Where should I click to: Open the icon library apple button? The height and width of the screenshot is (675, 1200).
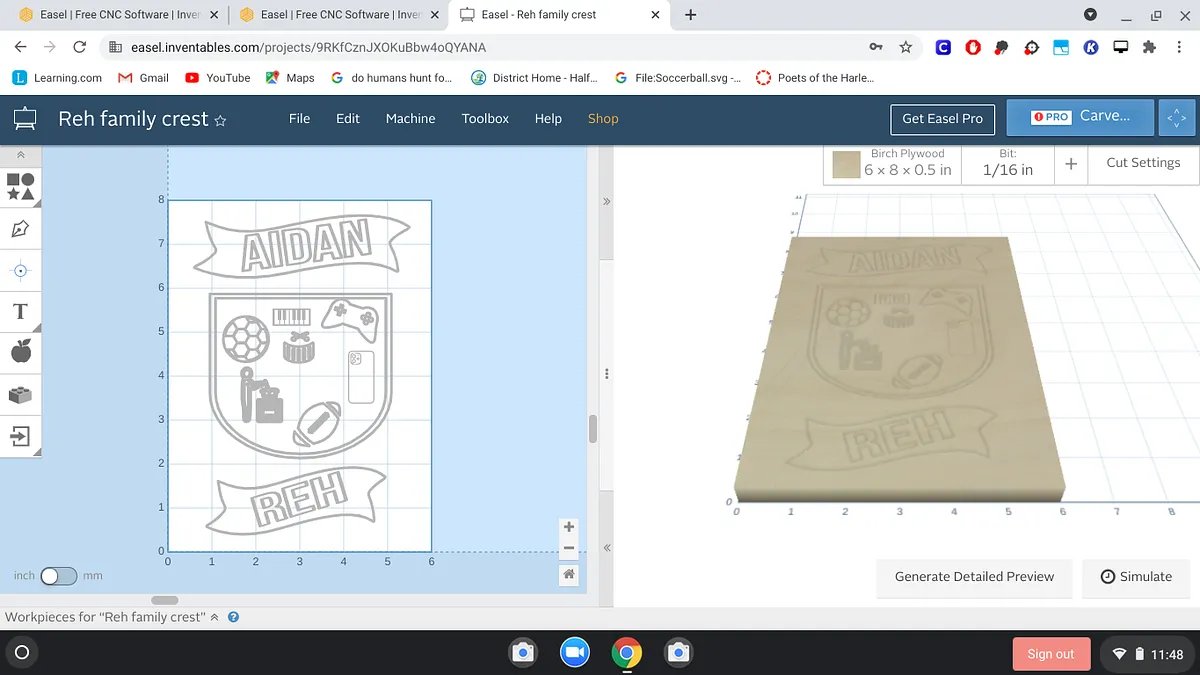click(x=20, y=351)
